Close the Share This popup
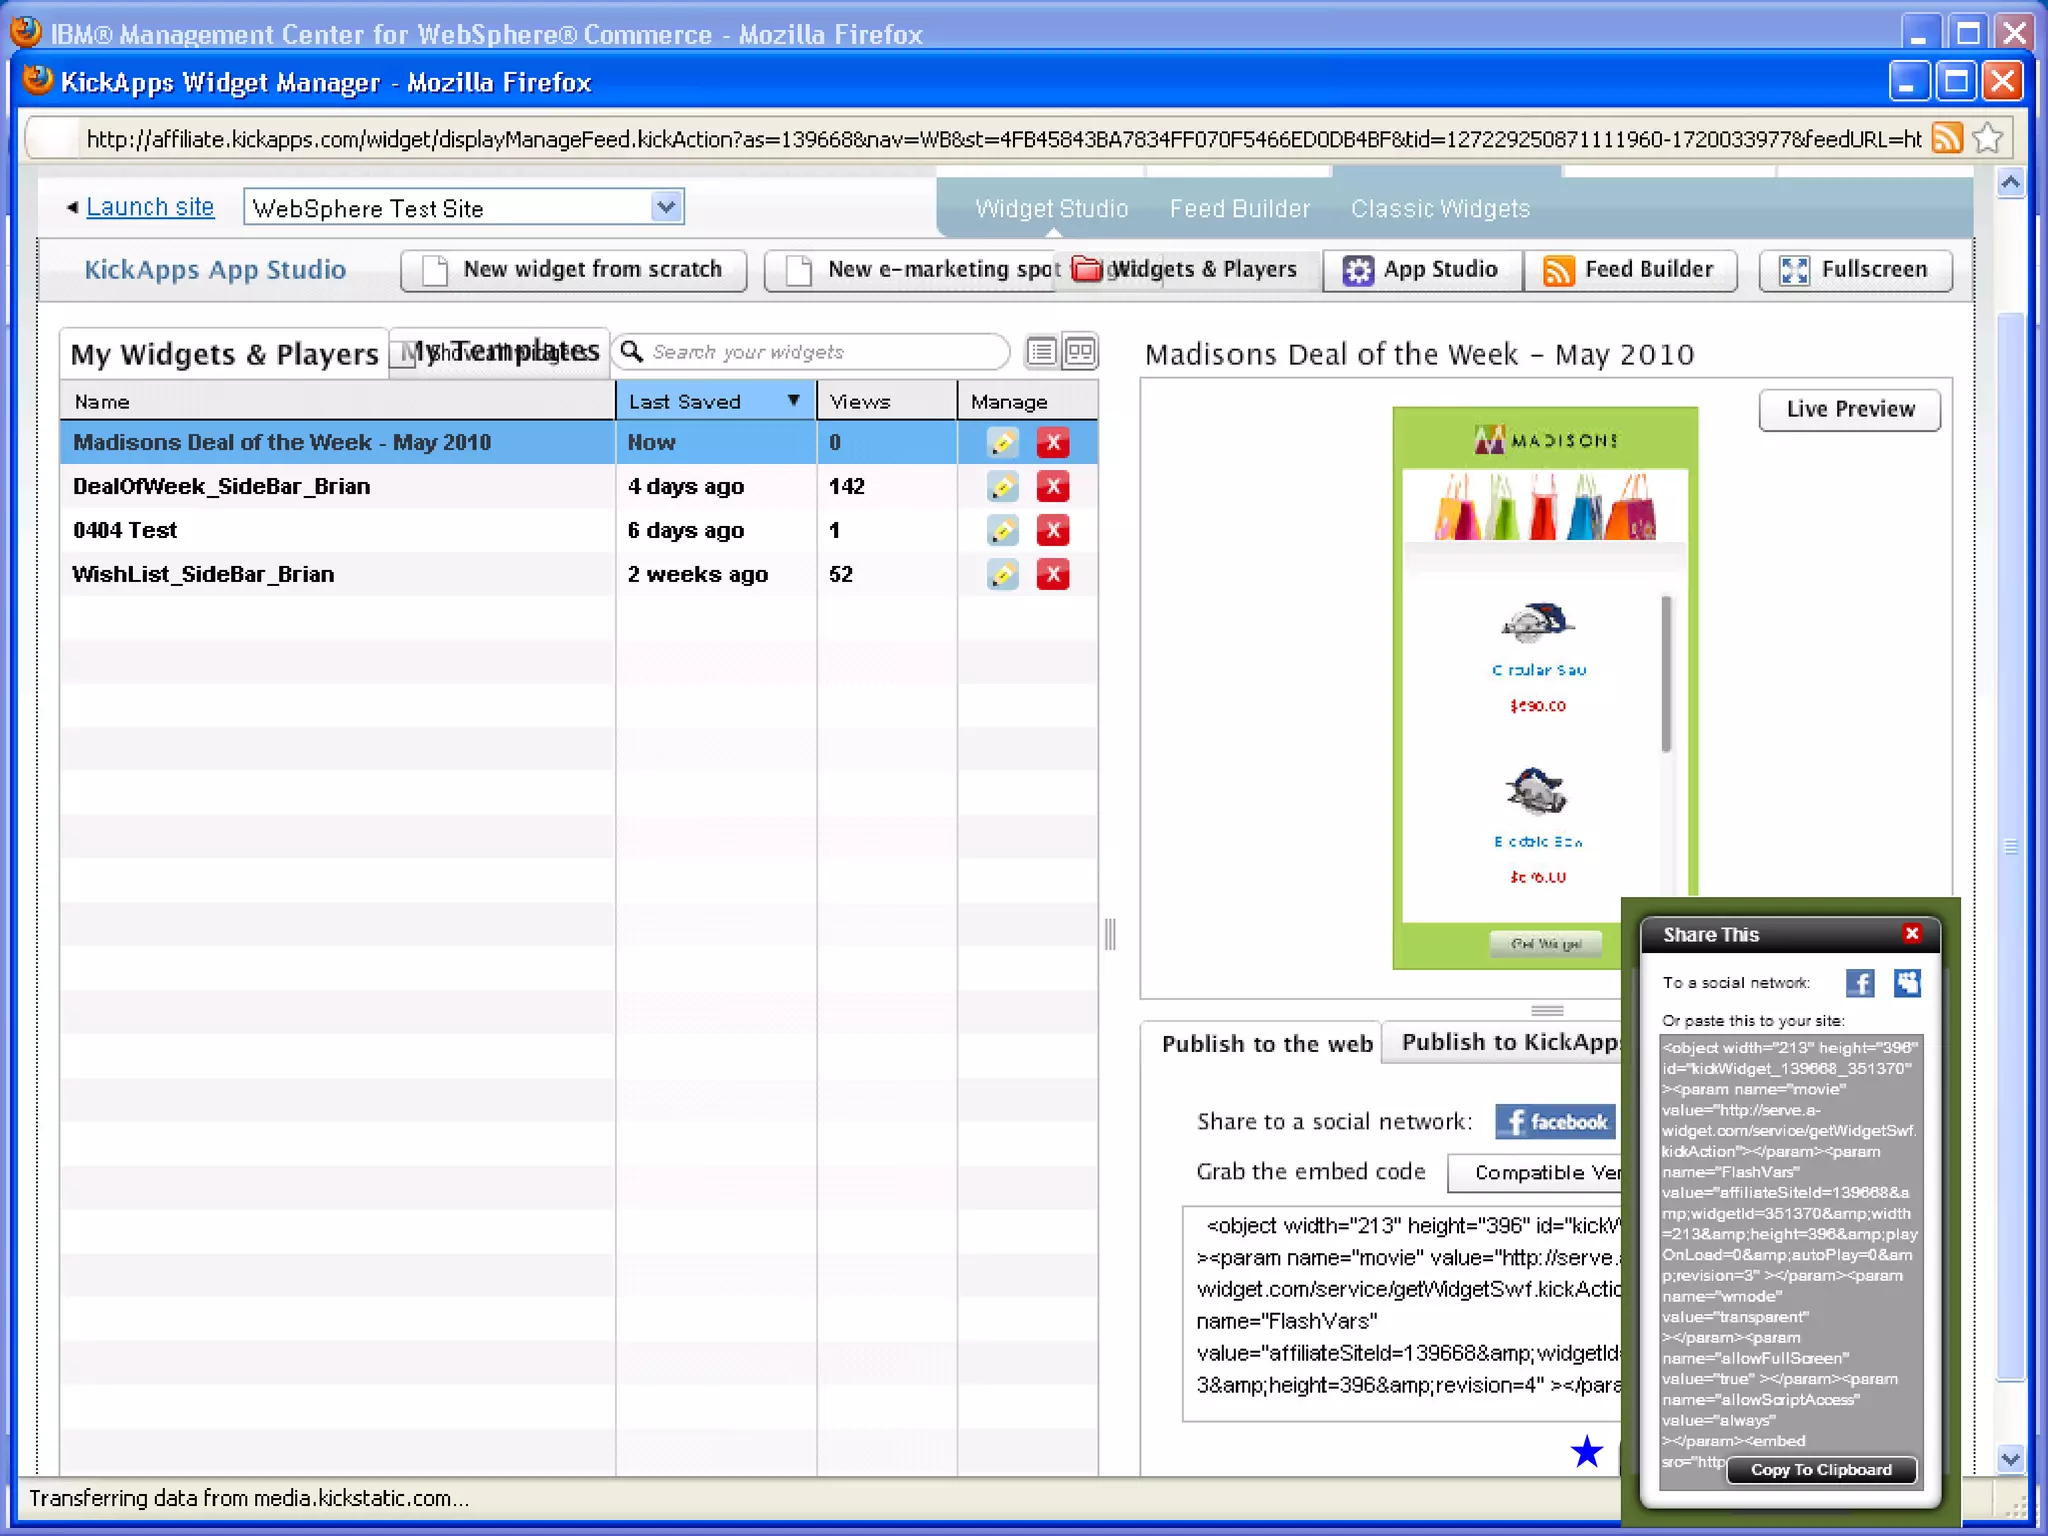The width and height of the screenshot is (2048, 1536). tap(1912, 933)
